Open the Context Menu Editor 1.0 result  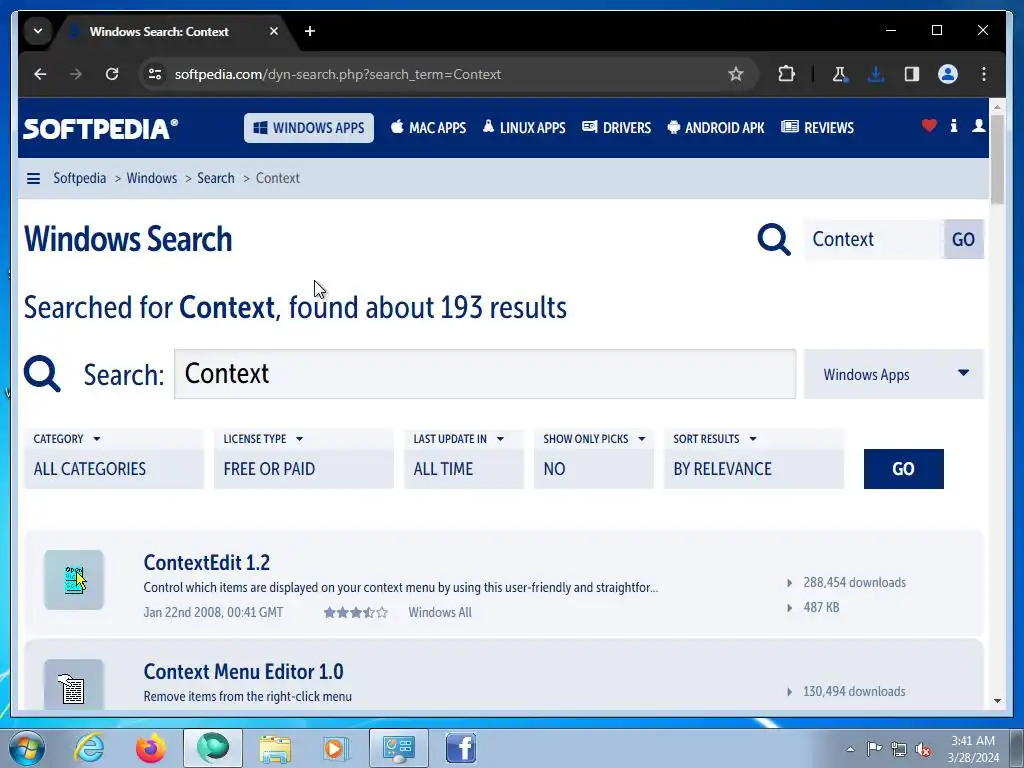(243, 671)
